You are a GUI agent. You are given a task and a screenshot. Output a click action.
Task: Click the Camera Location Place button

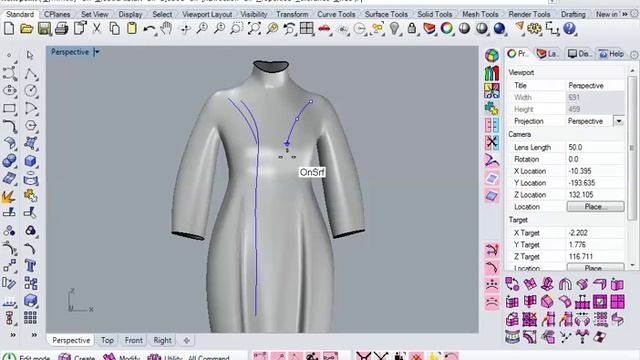(x=595, y=207)
